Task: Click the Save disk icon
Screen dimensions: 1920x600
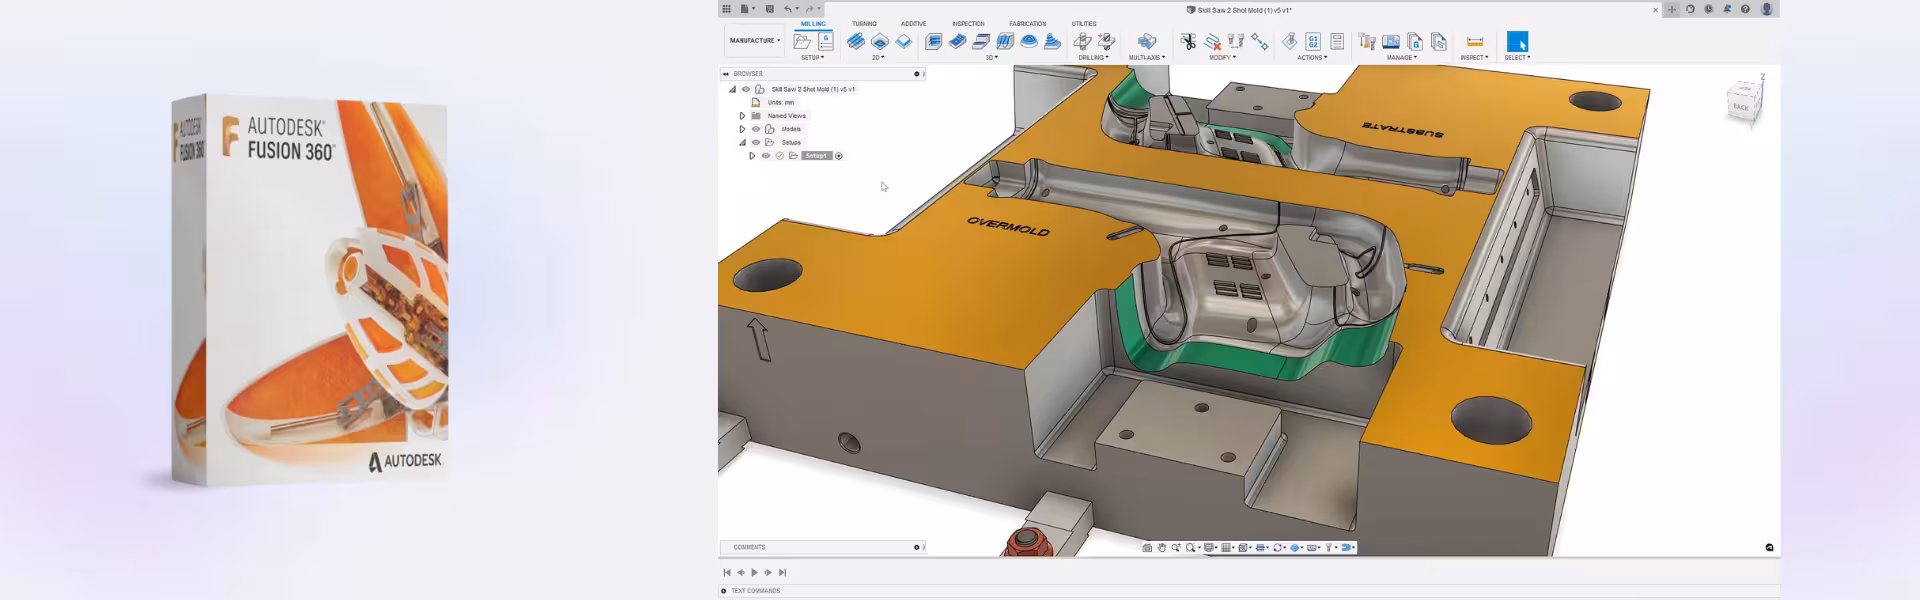Action: click(770, 9)
